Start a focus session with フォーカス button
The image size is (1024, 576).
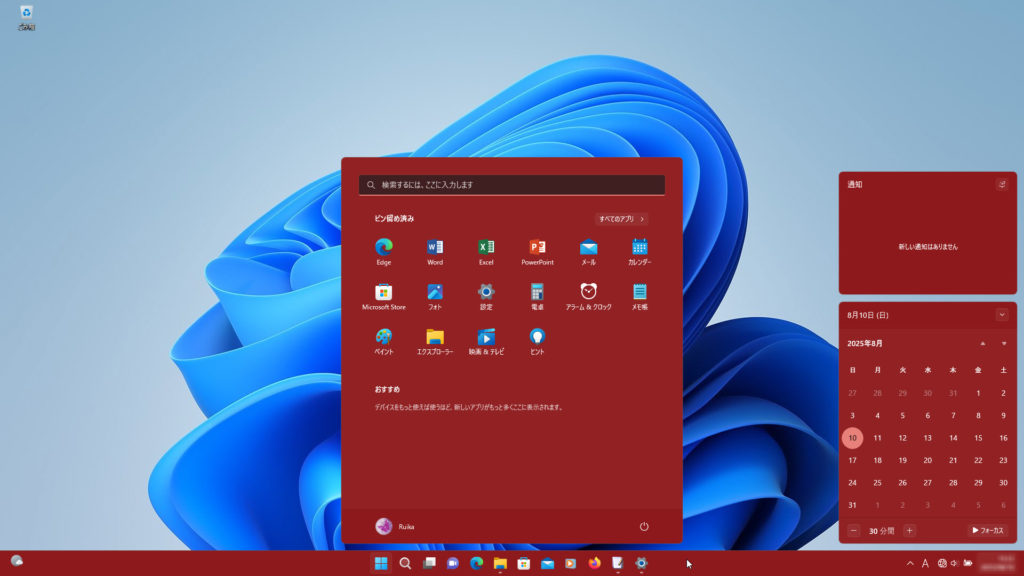click(x=987, y=530)
